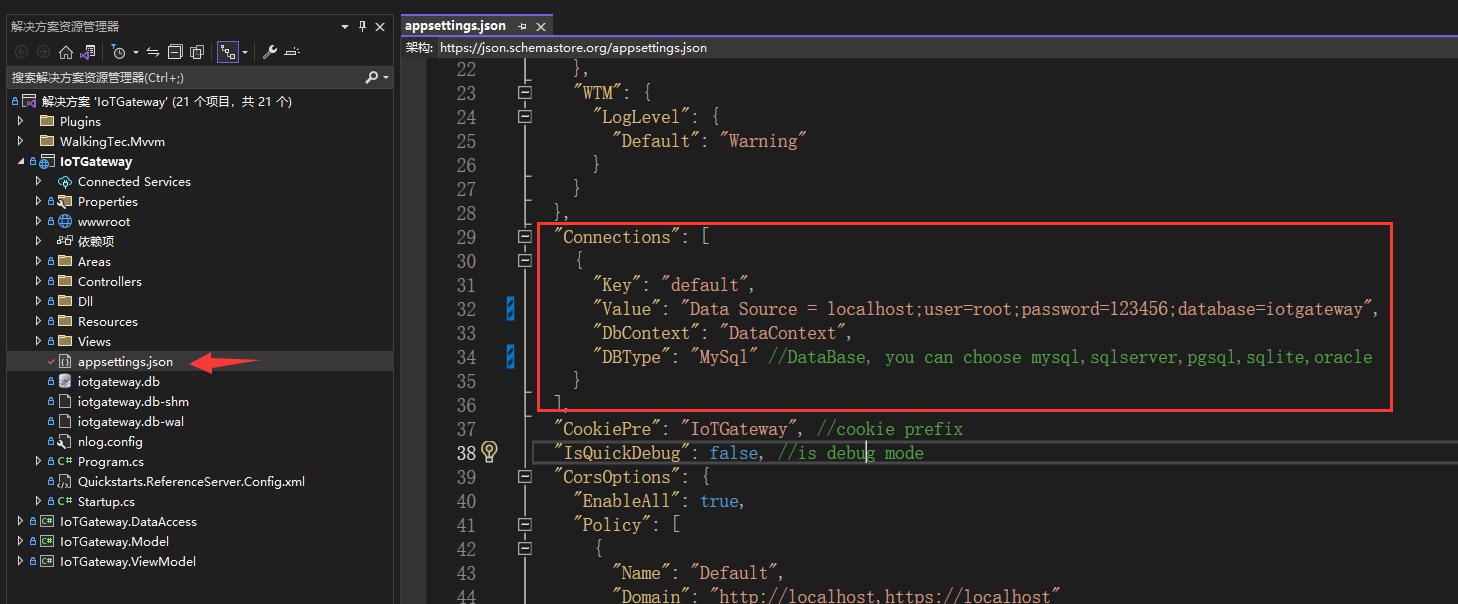Toggle auto-hide pin of Solution Explorer panel
Viewport: 1458px width, 604px height.
(362, 26)
